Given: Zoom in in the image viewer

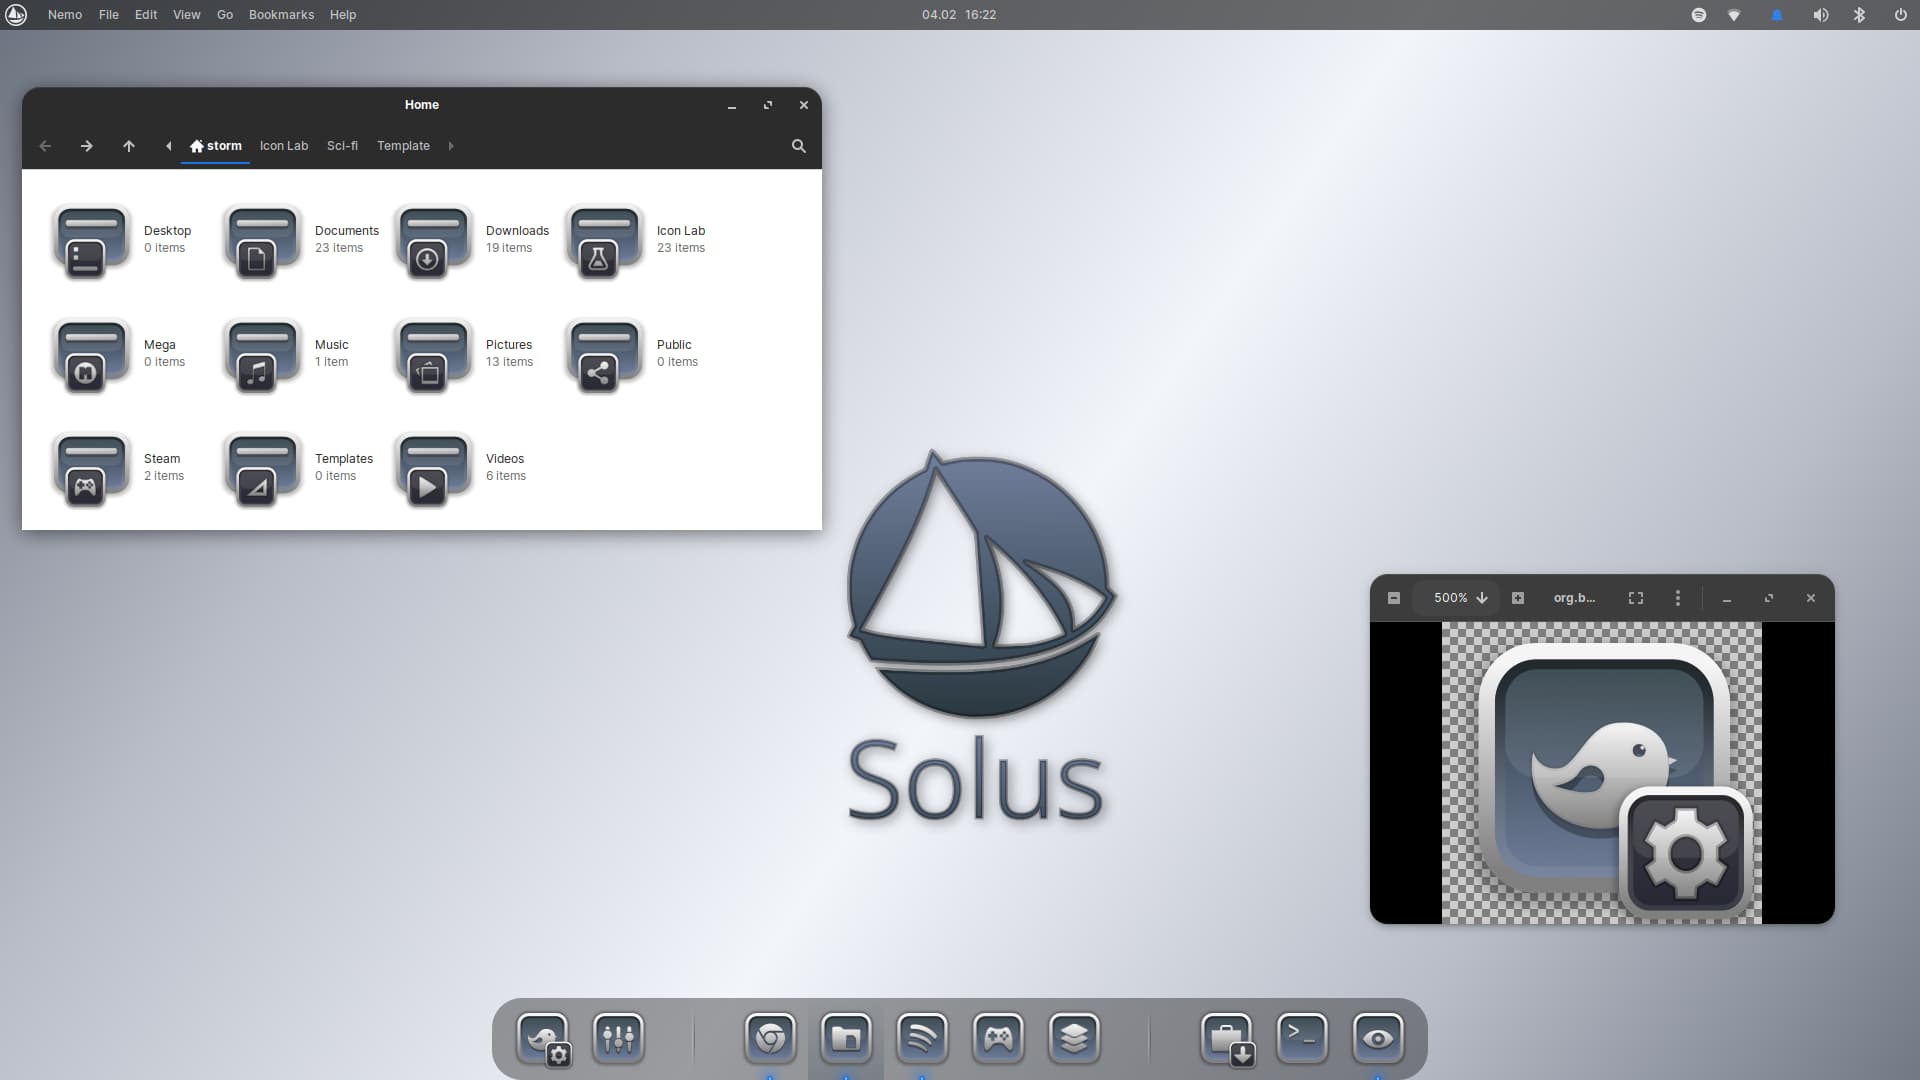Looking at the screenshot, I should click(x=1518, y=598).
